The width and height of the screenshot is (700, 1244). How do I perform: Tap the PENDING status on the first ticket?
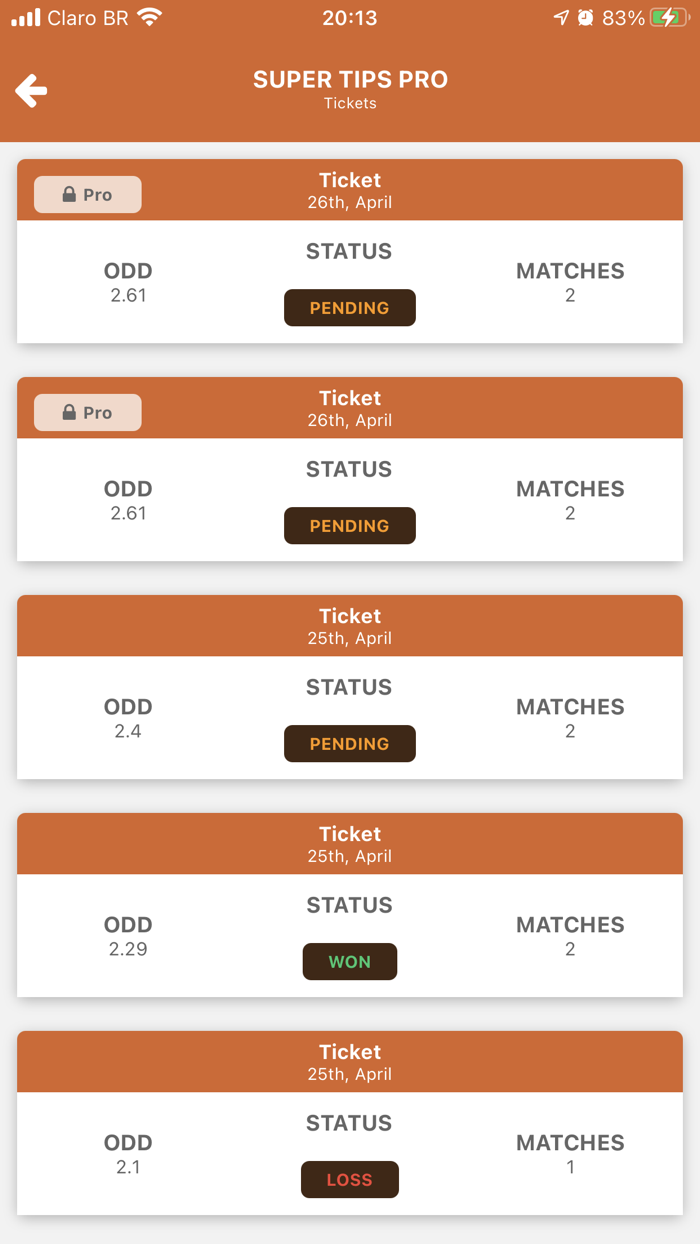pyautogui.click(x=349, y=307)
